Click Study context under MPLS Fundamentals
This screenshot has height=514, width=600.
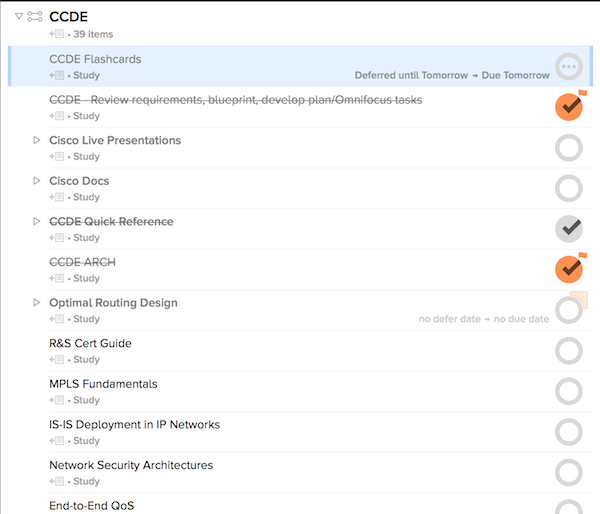click(x=86, y=400)
